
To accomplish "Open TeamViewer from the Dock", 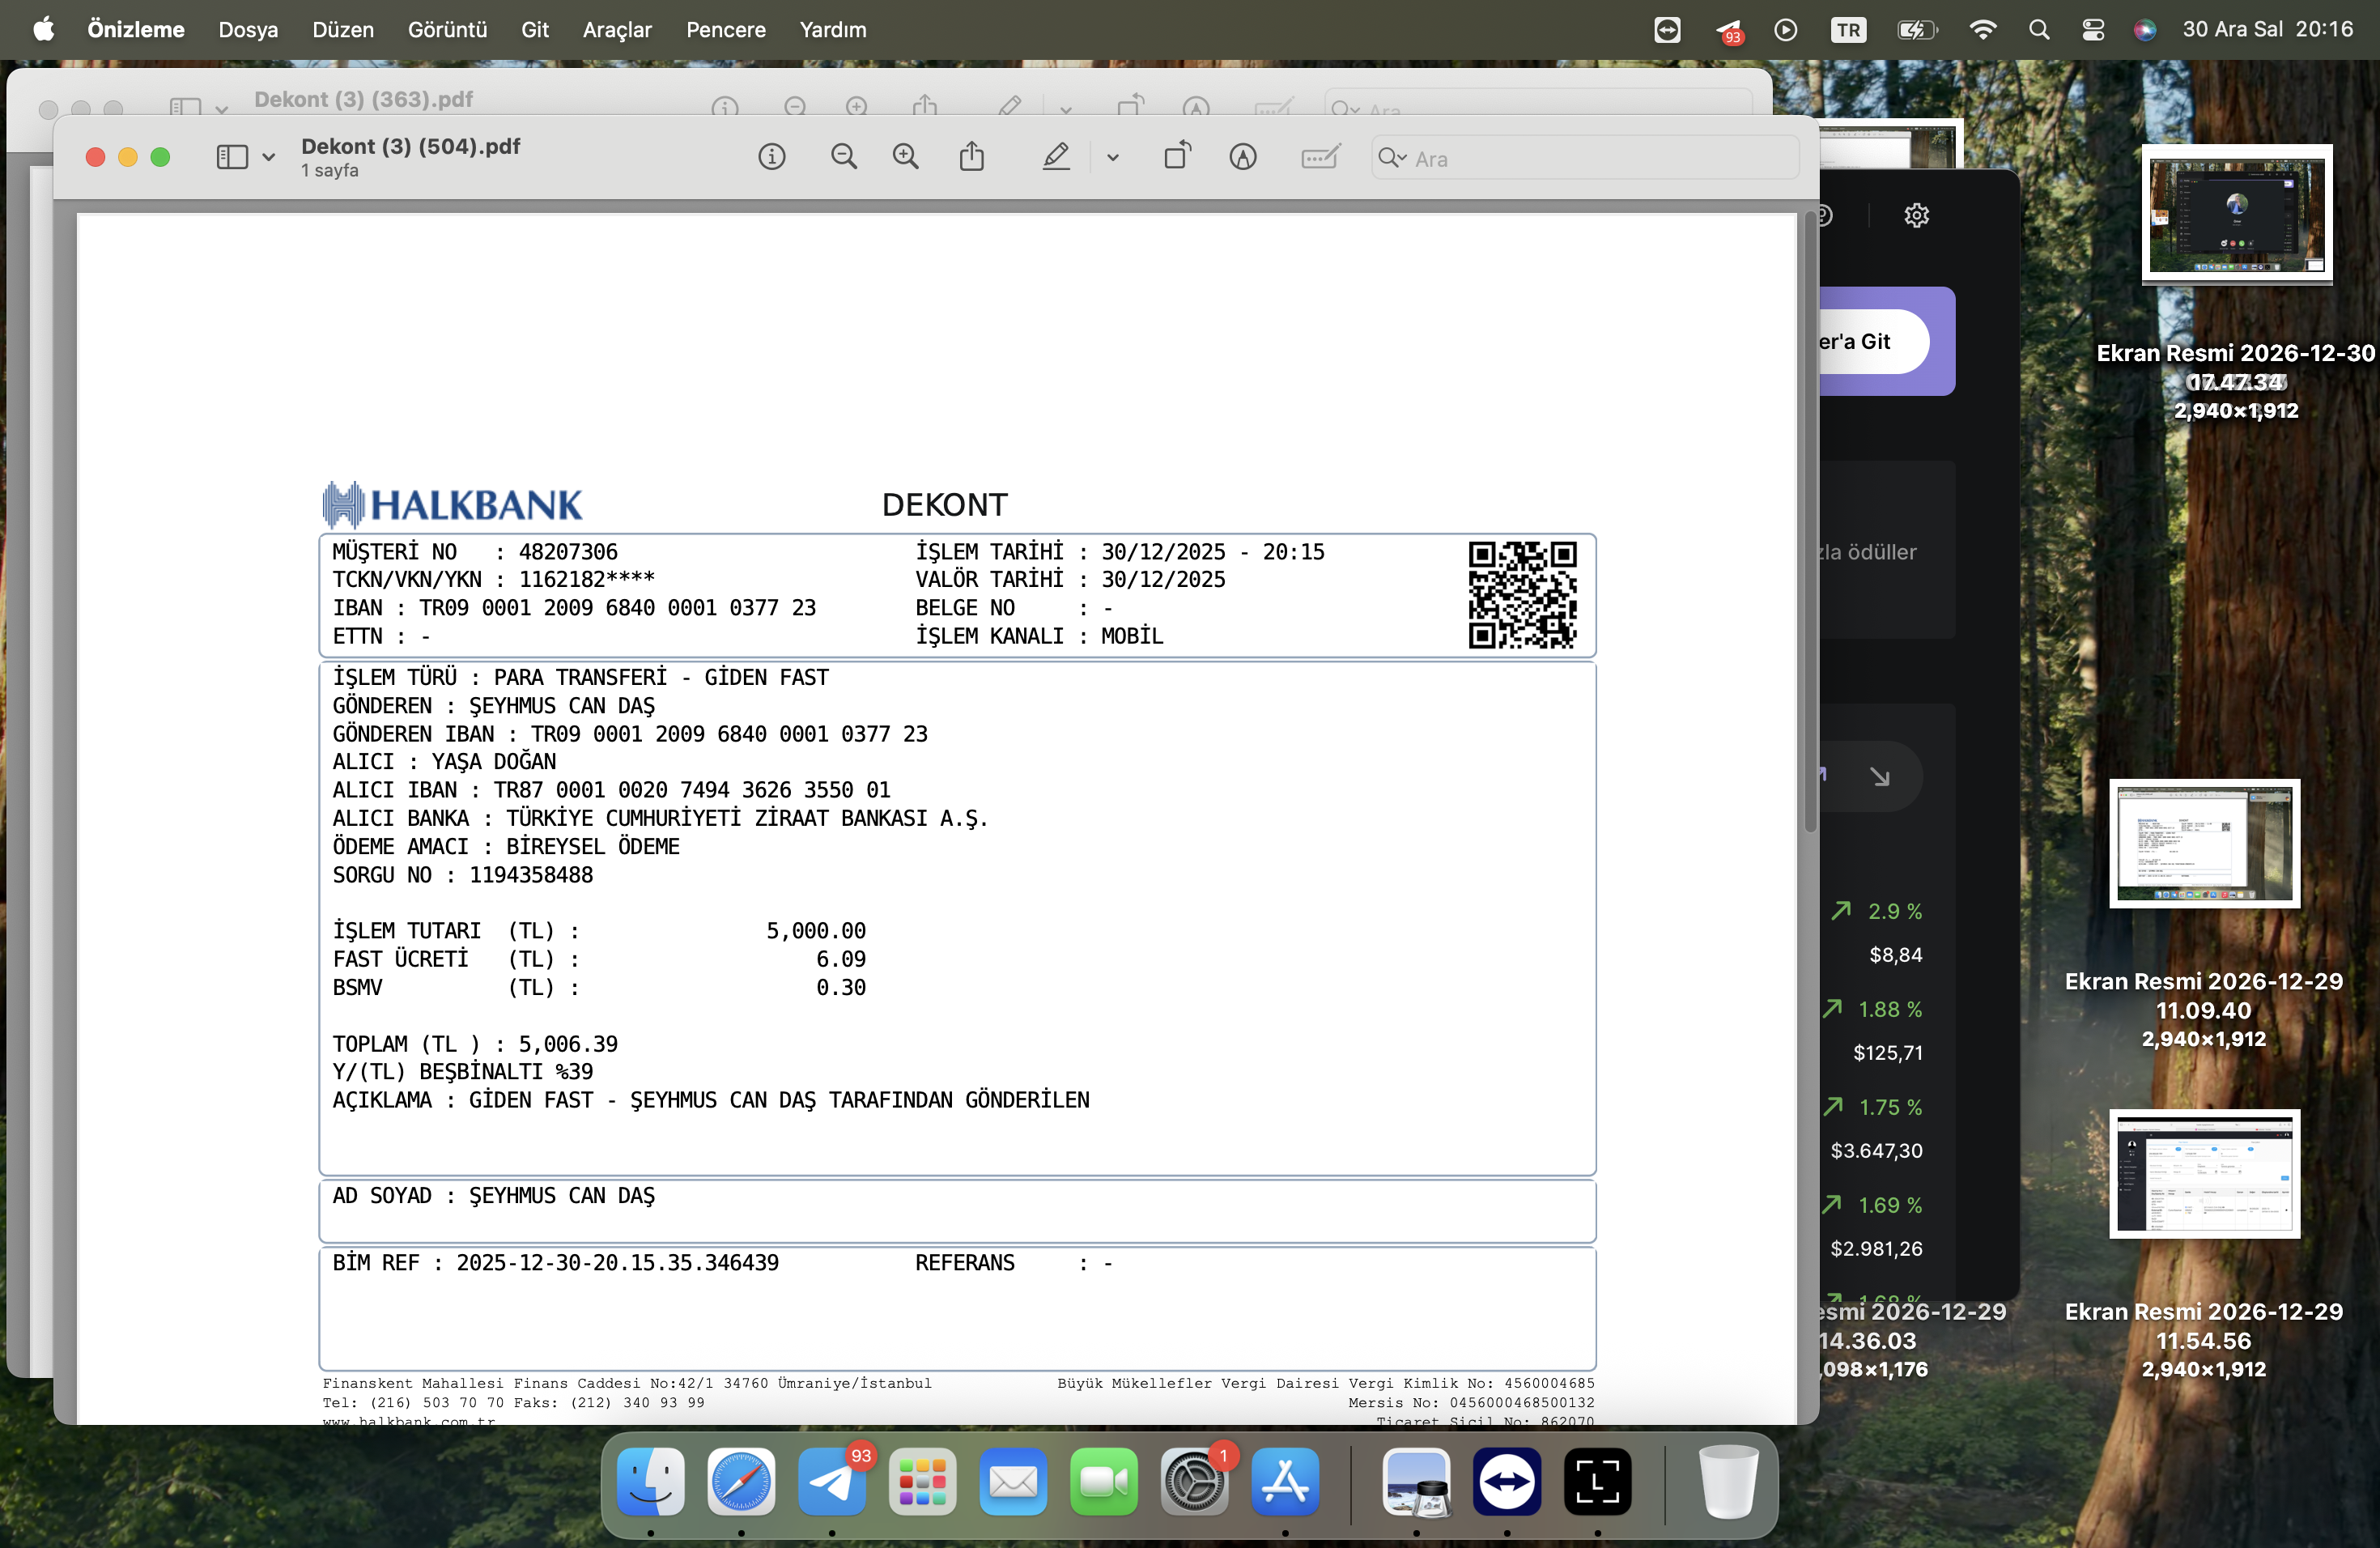I will 1507,1481.
